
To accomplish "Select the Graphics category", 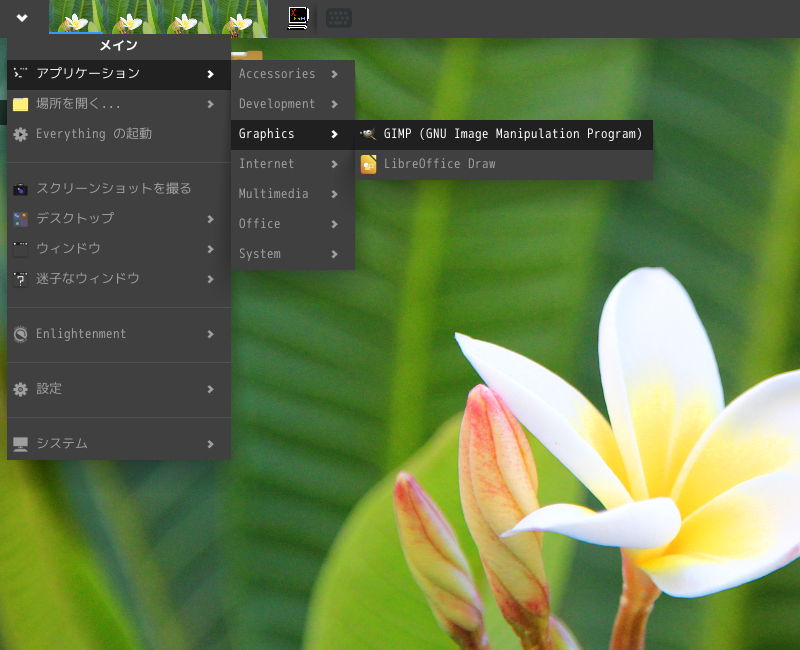I will [x=293, y=134].
